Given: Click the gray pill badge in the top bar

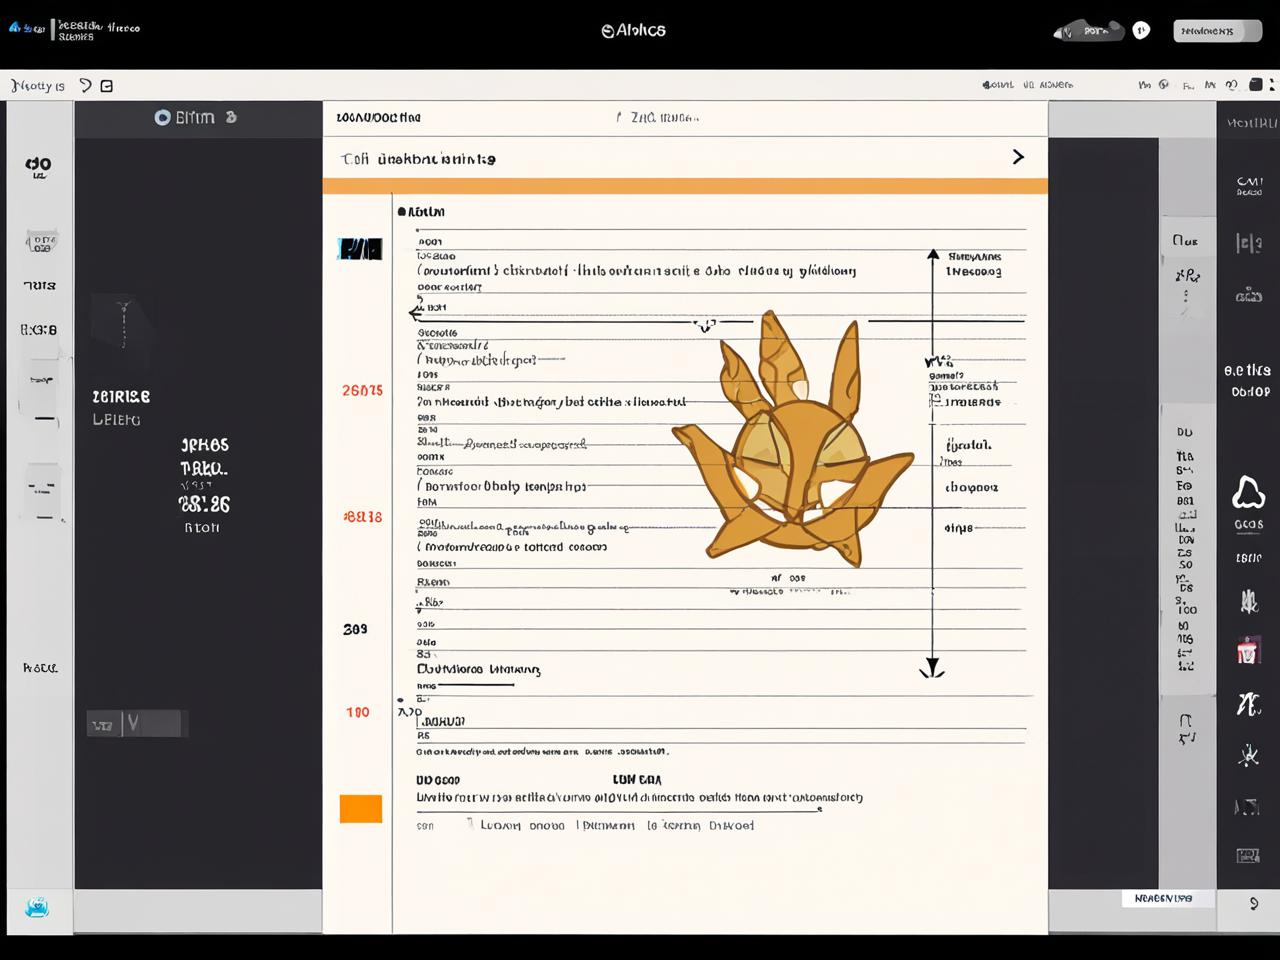Looking at the screenshot, I should pos(1089,31).
